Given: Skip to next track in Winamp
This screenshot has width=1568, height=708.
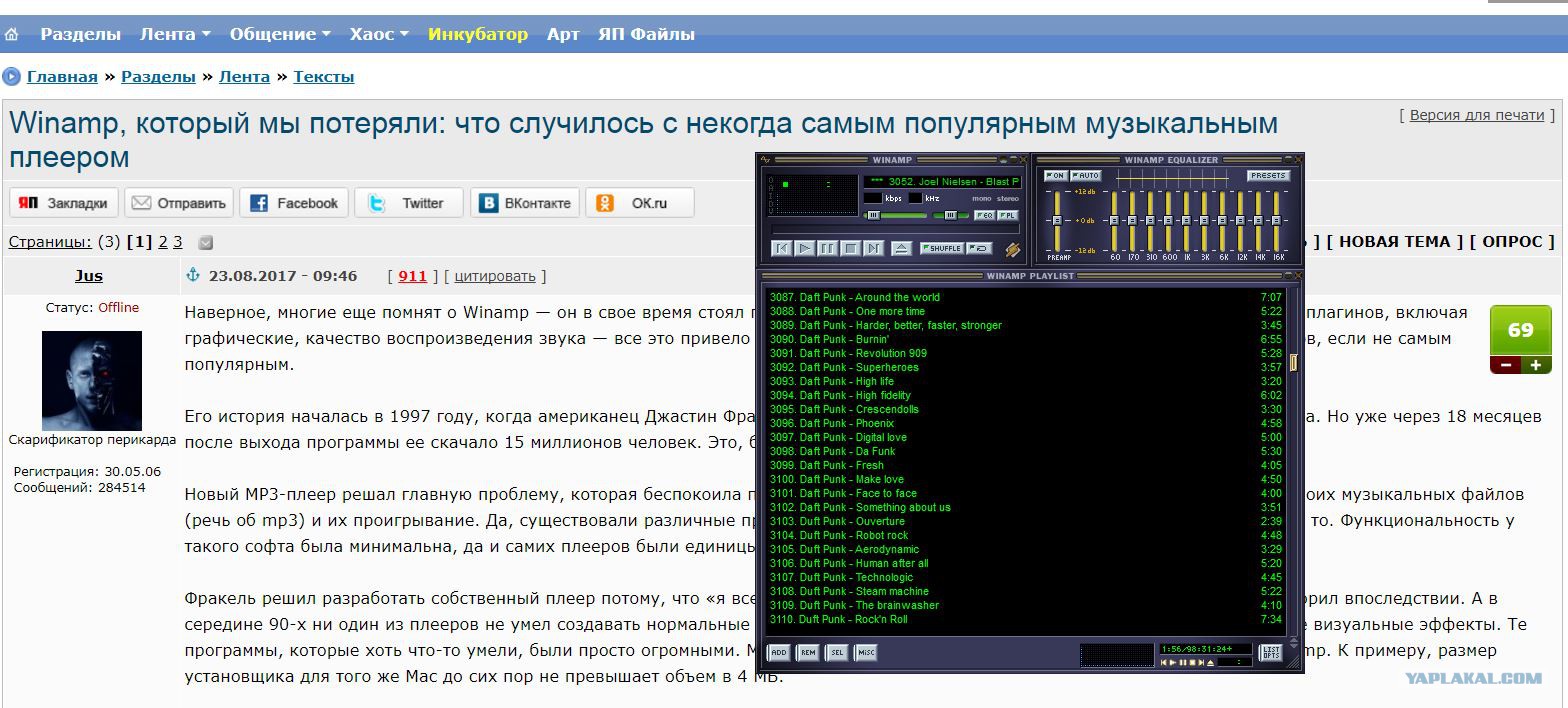Looking at the screenshot, I should point(874,248).
